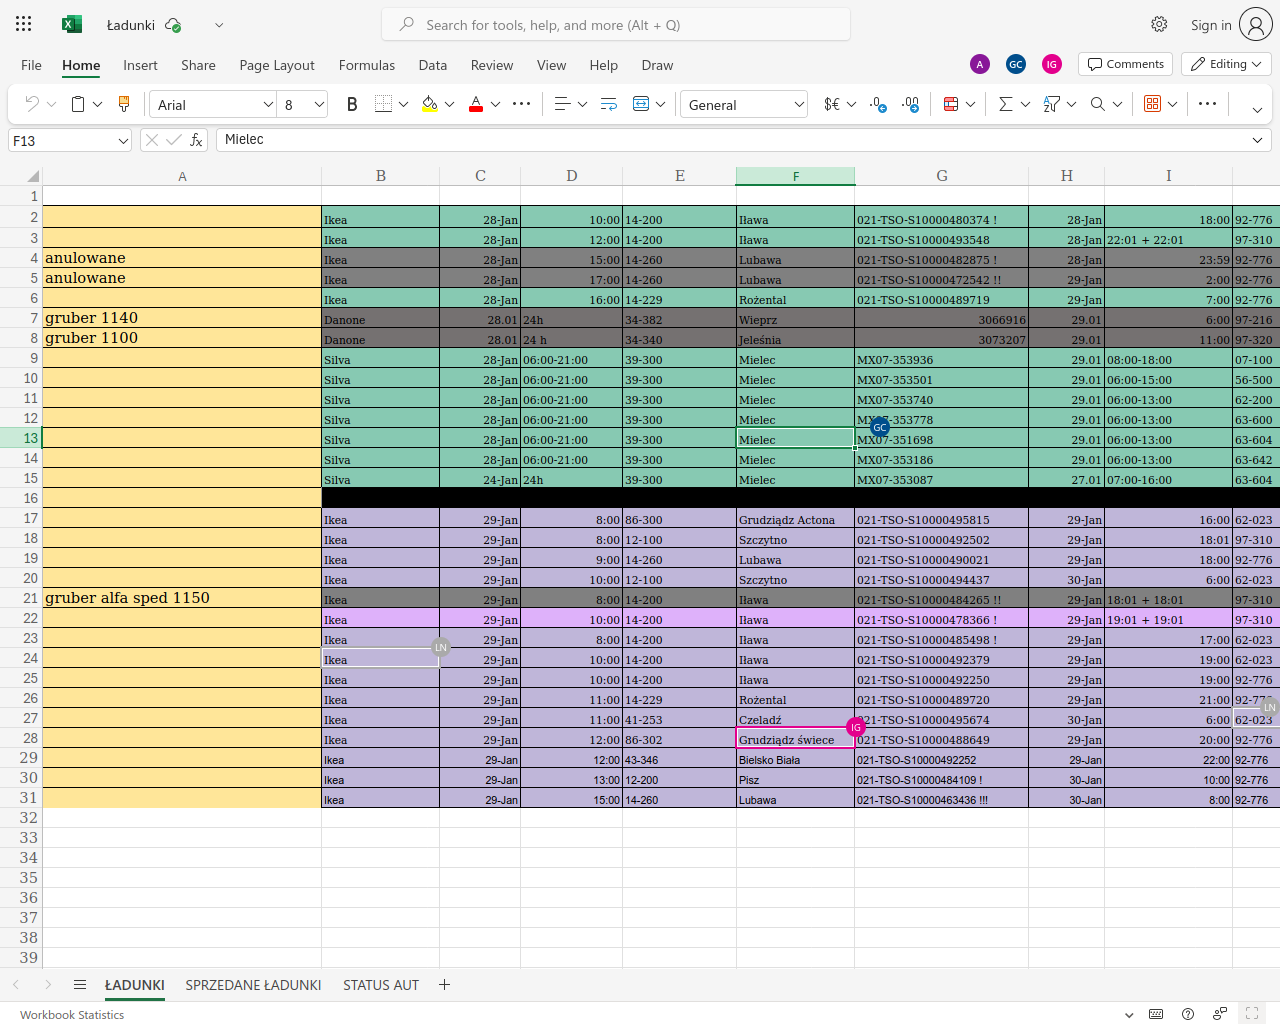Screen dimensions: 1280x1024
Task: Click the Undo arrow icon
Action: coord(32,104)
